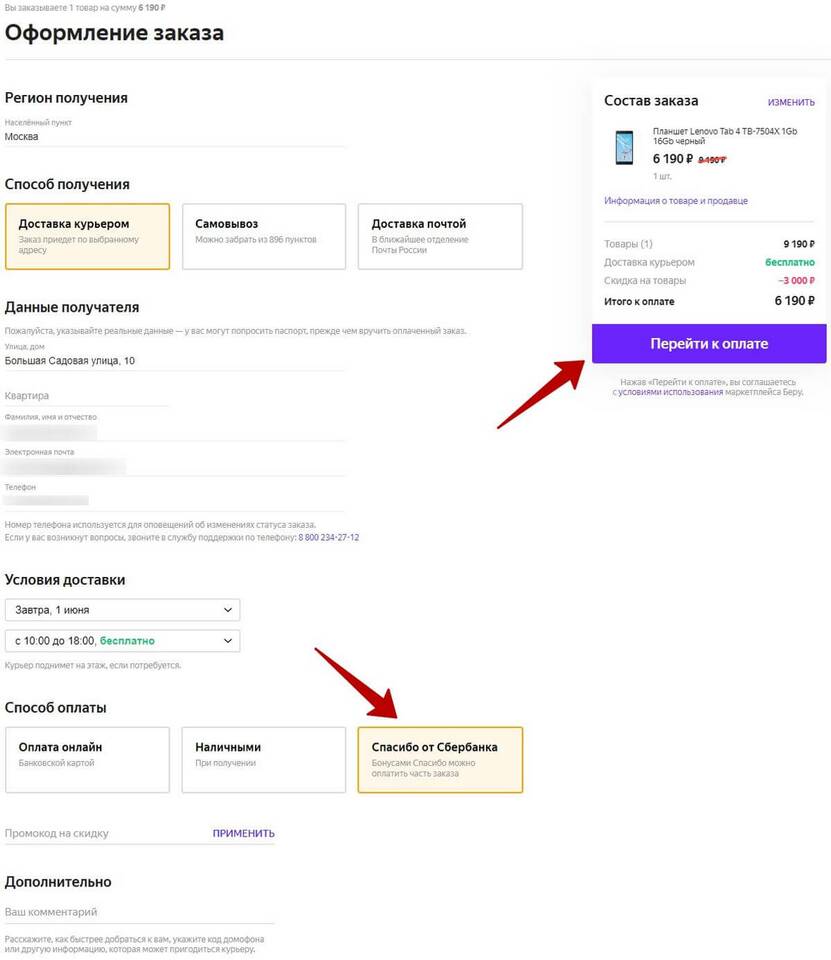Screen dimensions: 831x960
Task: Expand the delivery time slot dropdown
Action: [122, 640]
